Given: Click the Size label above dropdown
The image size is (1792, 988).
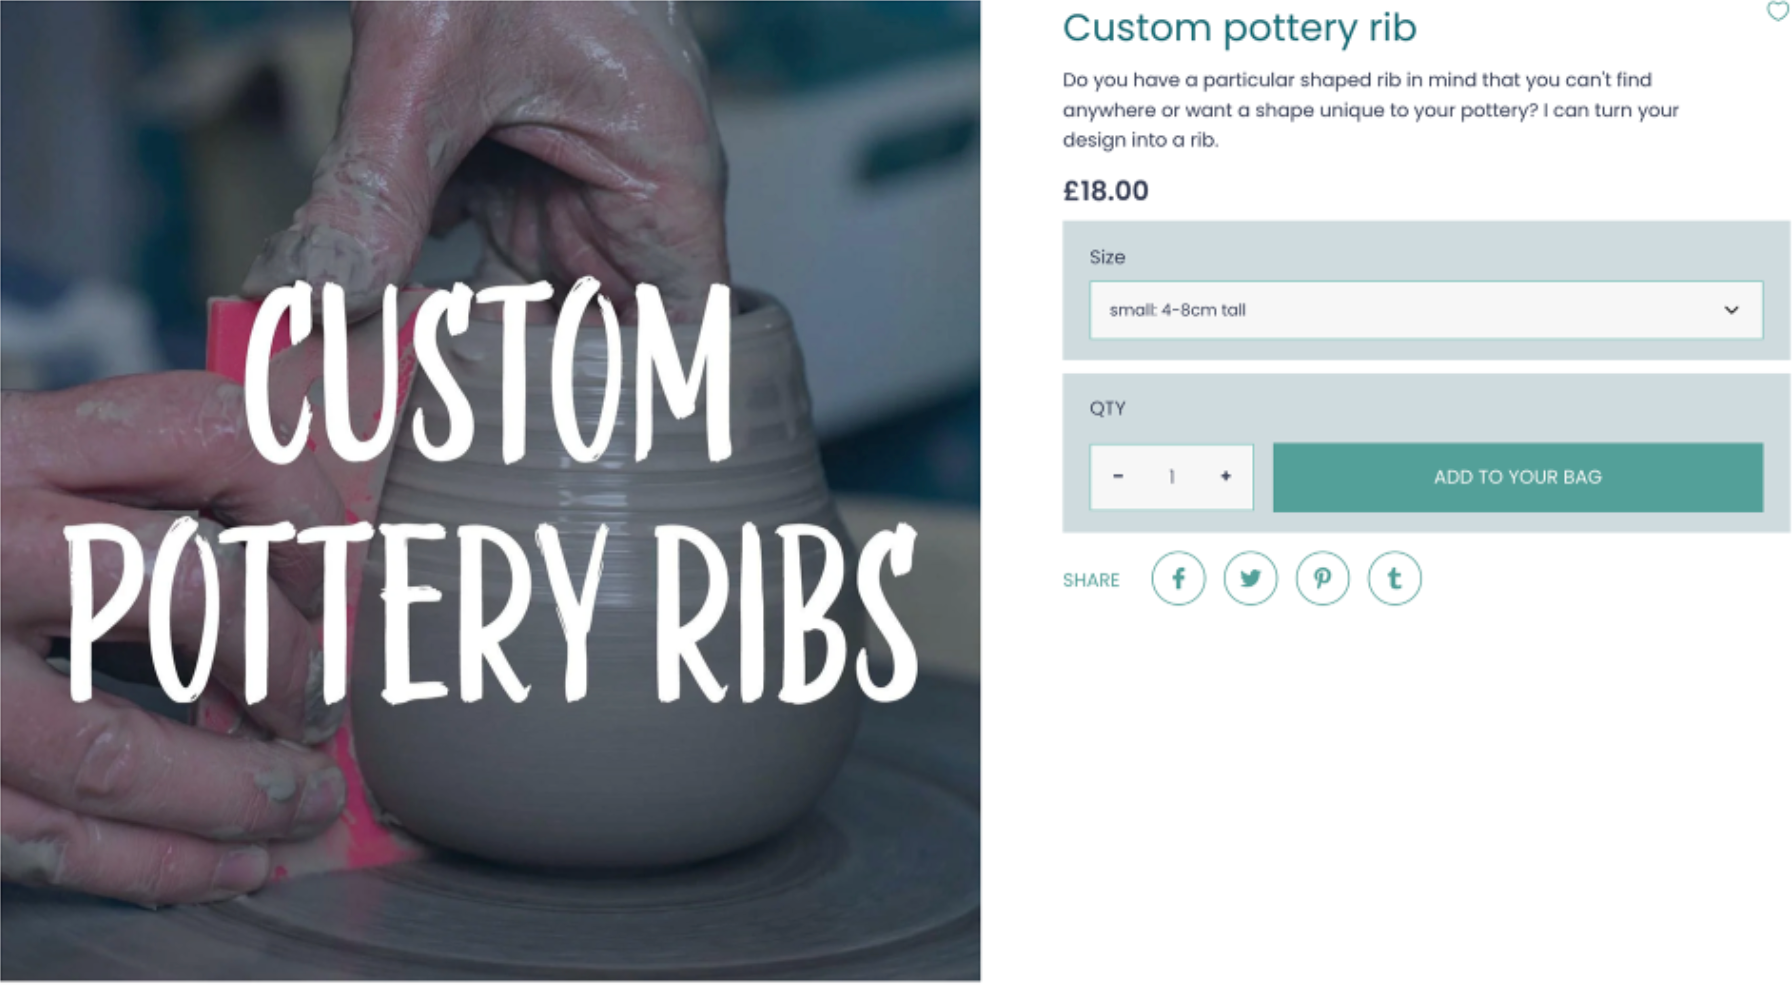Looking at the screenshot, I should (x=1107, y=257).
